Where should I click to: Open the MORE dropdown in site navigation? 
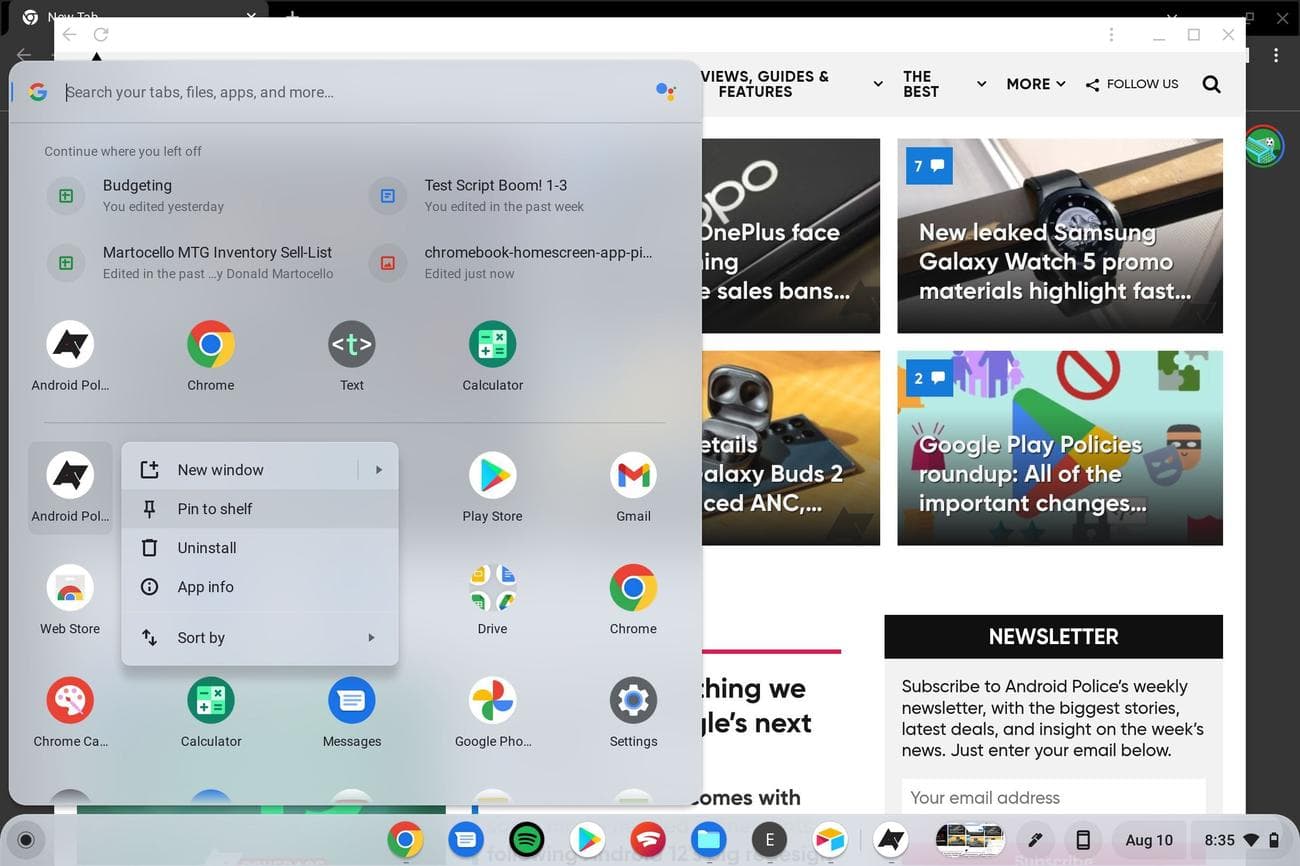(1035, 84)
